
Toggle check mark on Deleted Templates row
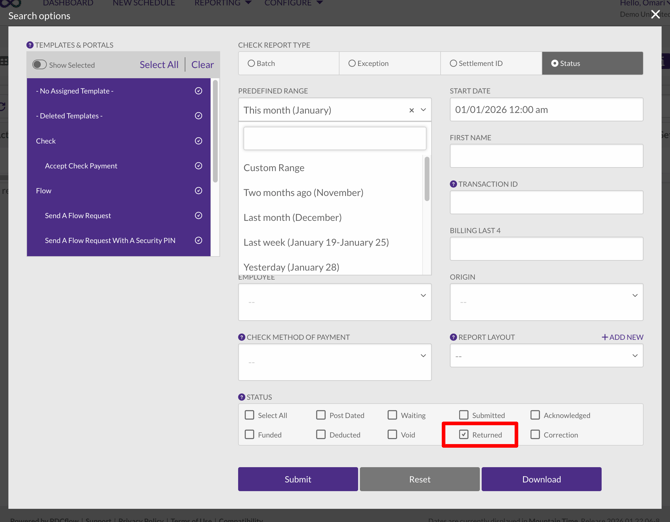pos(198,115)
